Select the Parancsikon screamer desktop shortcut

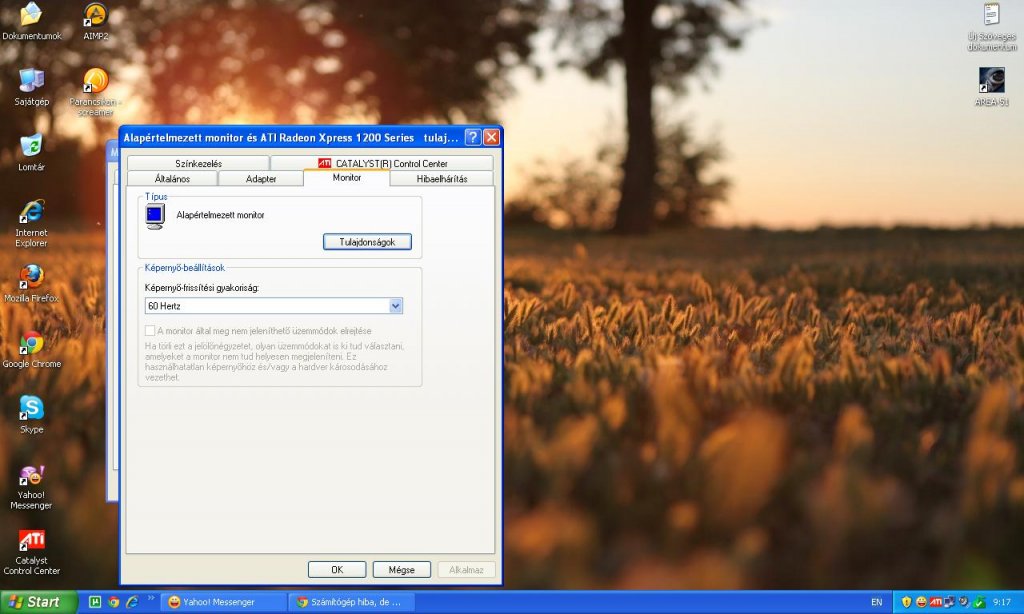[95, 92]
